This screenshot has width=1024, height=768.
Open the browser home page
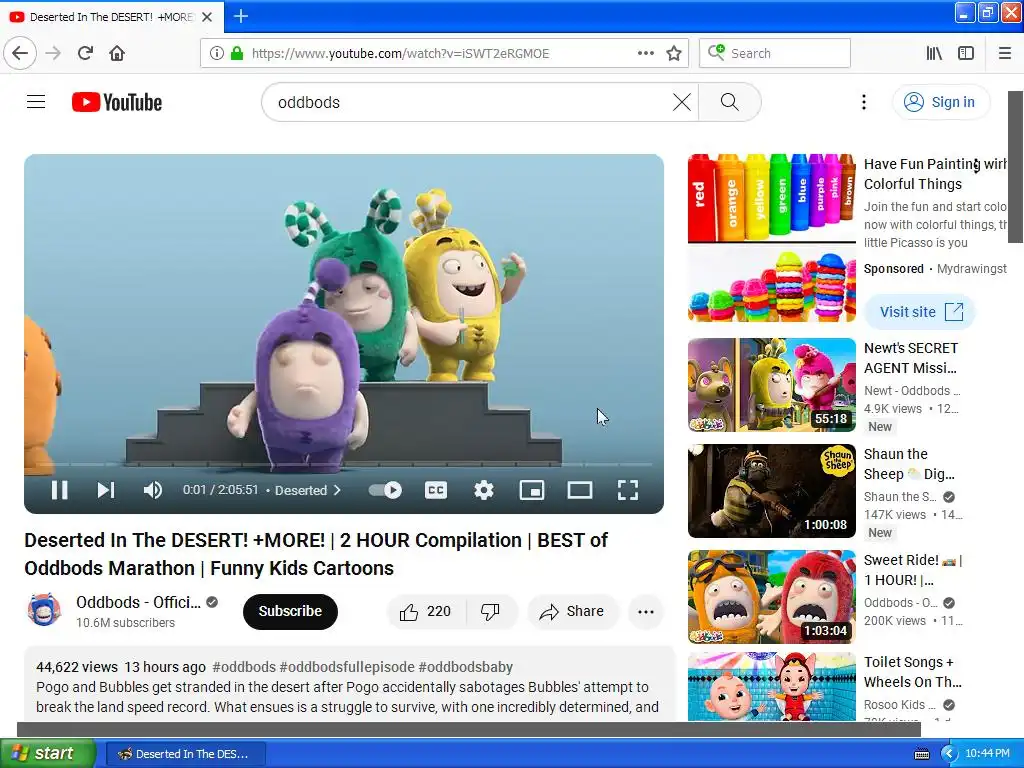pyautogui.click(x=117, y=53)
